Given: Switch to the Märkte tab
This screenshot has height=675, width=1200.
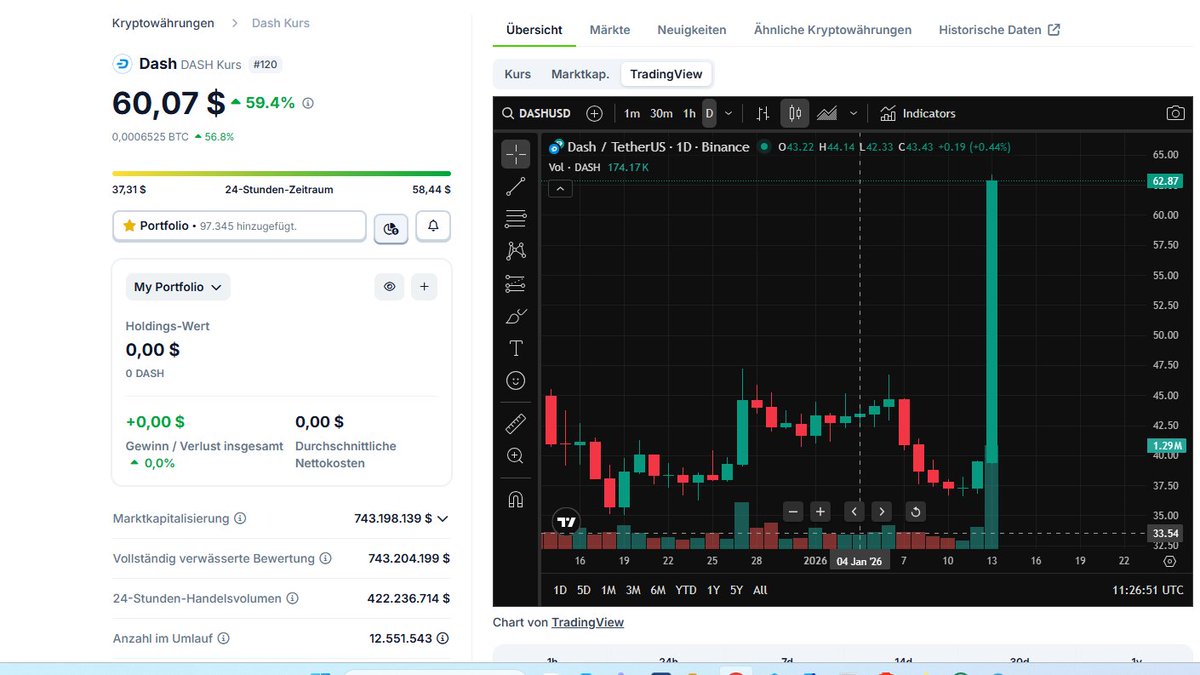Looking at the screenshot, I should coord(610,30).
